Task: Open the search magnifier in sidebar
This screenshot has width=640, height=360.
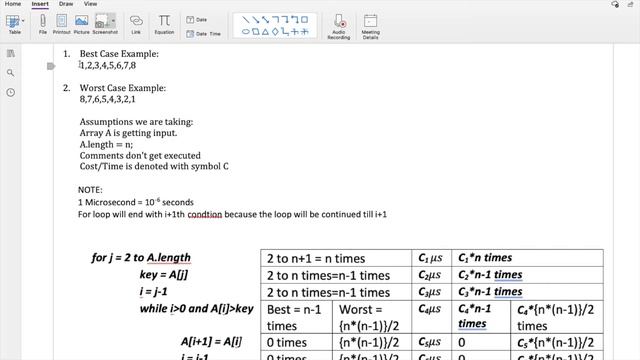Action: click(11, 73)
